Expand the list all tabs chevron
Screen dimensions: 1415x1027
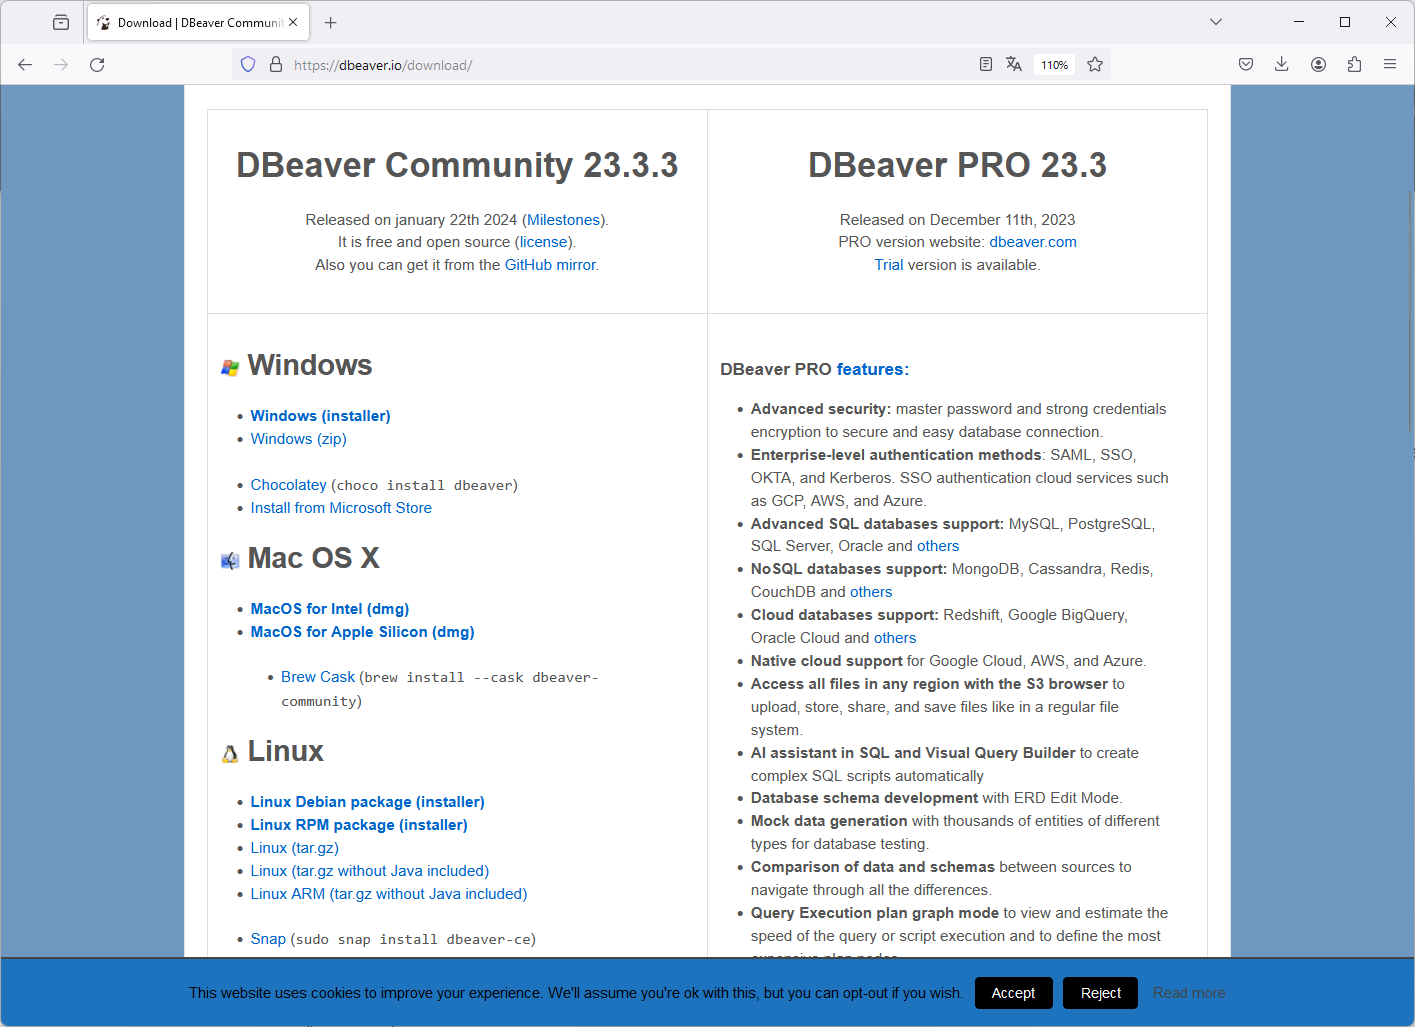(1216, 22)
